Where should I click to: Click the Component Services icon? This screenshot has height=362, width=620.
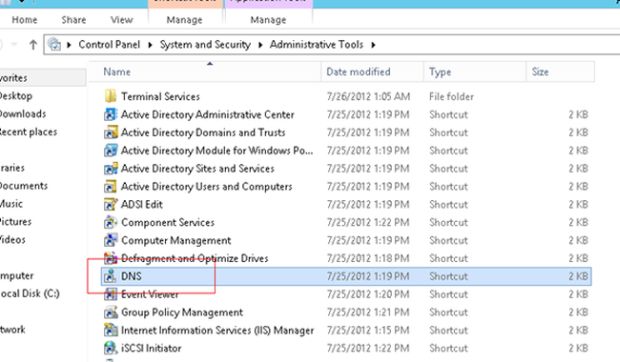coord(110,222)
